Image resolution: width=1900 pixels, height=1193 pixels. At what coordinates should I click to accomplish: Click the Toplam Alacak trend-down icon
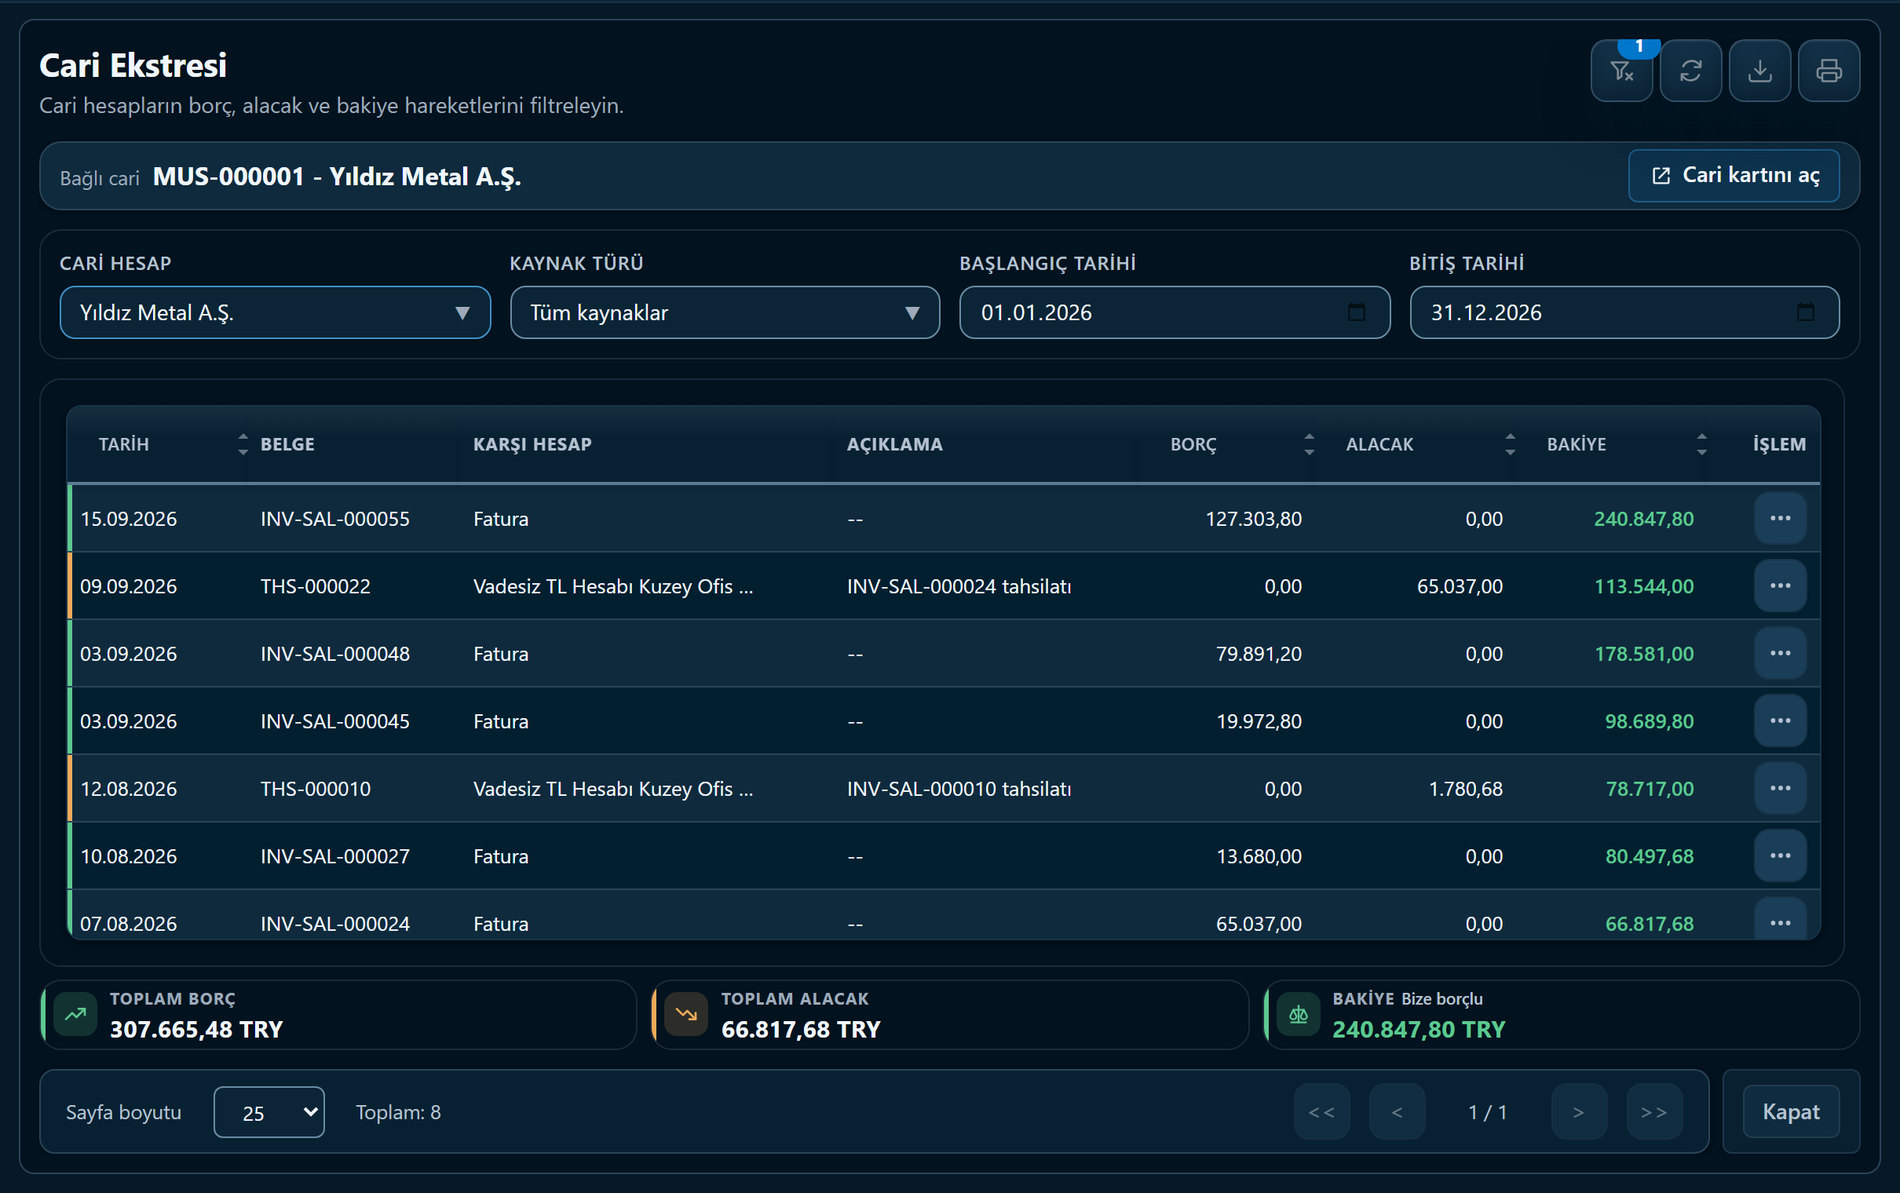point(686,1014)
